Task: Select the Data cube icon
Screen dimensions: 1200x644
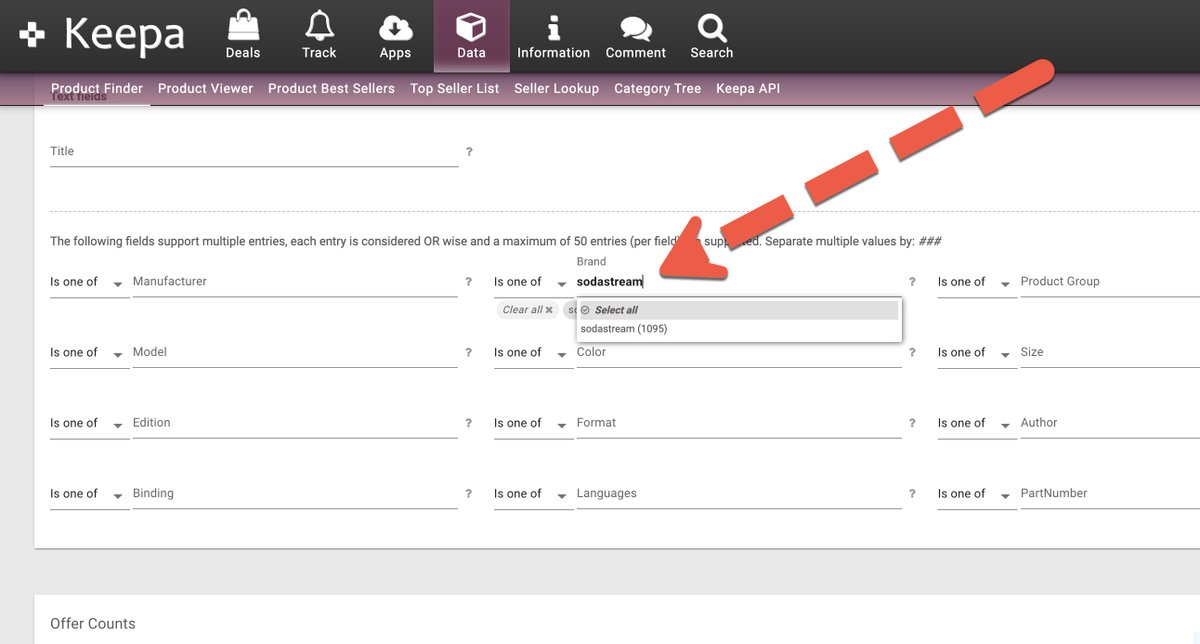Action: [471, 27]
